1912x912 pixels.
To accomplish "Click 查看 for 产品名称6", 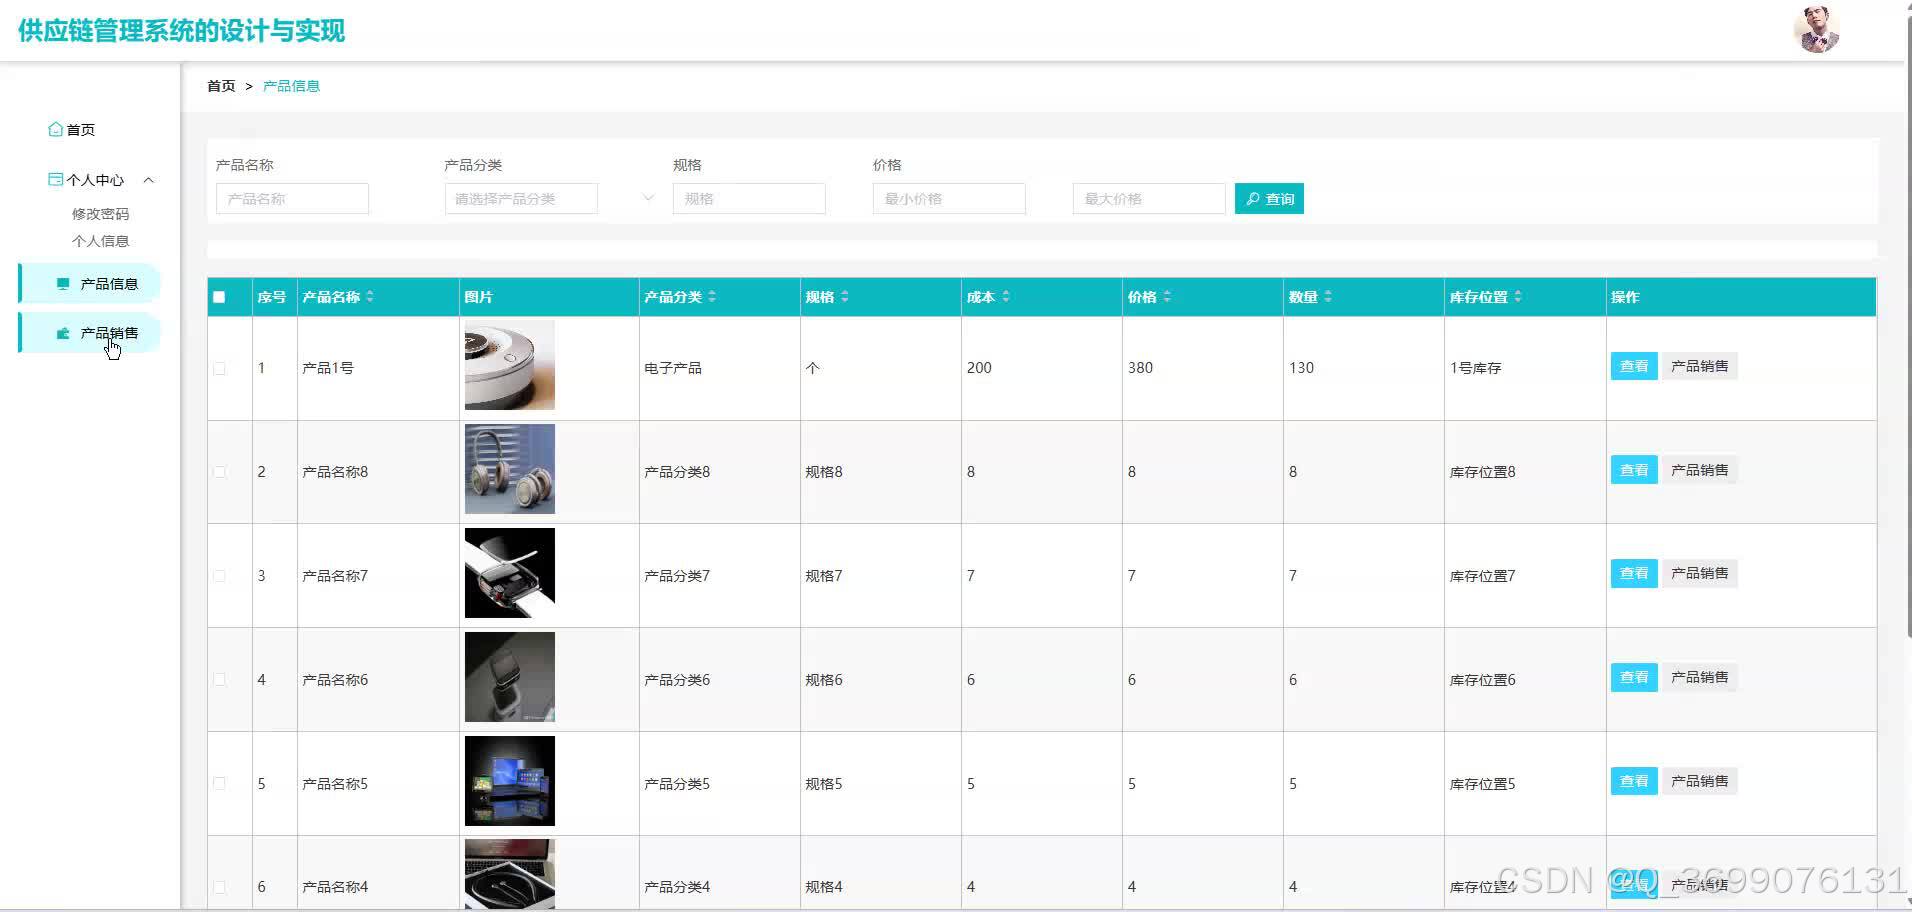I will click(x=1634, y=677).
